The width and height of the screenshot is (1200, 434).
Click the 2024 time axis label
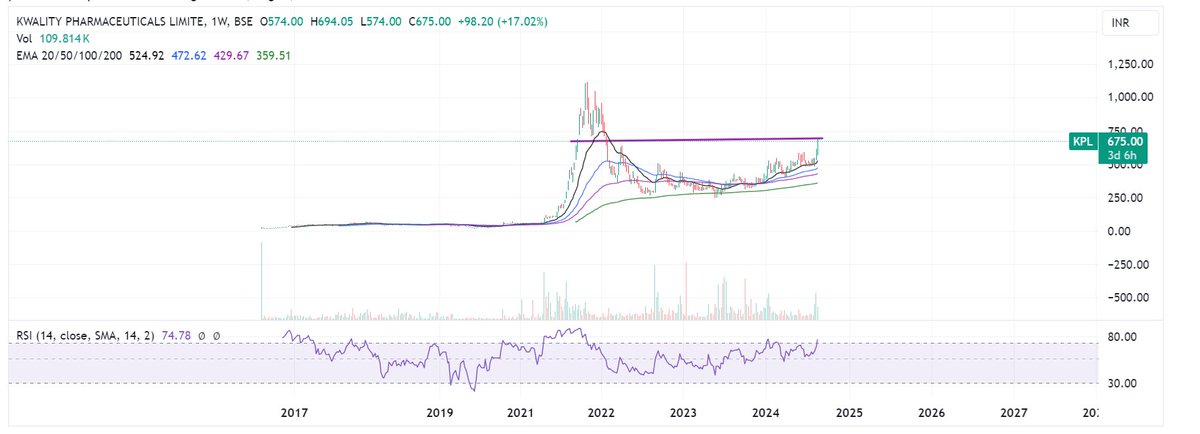click(765, 412)
